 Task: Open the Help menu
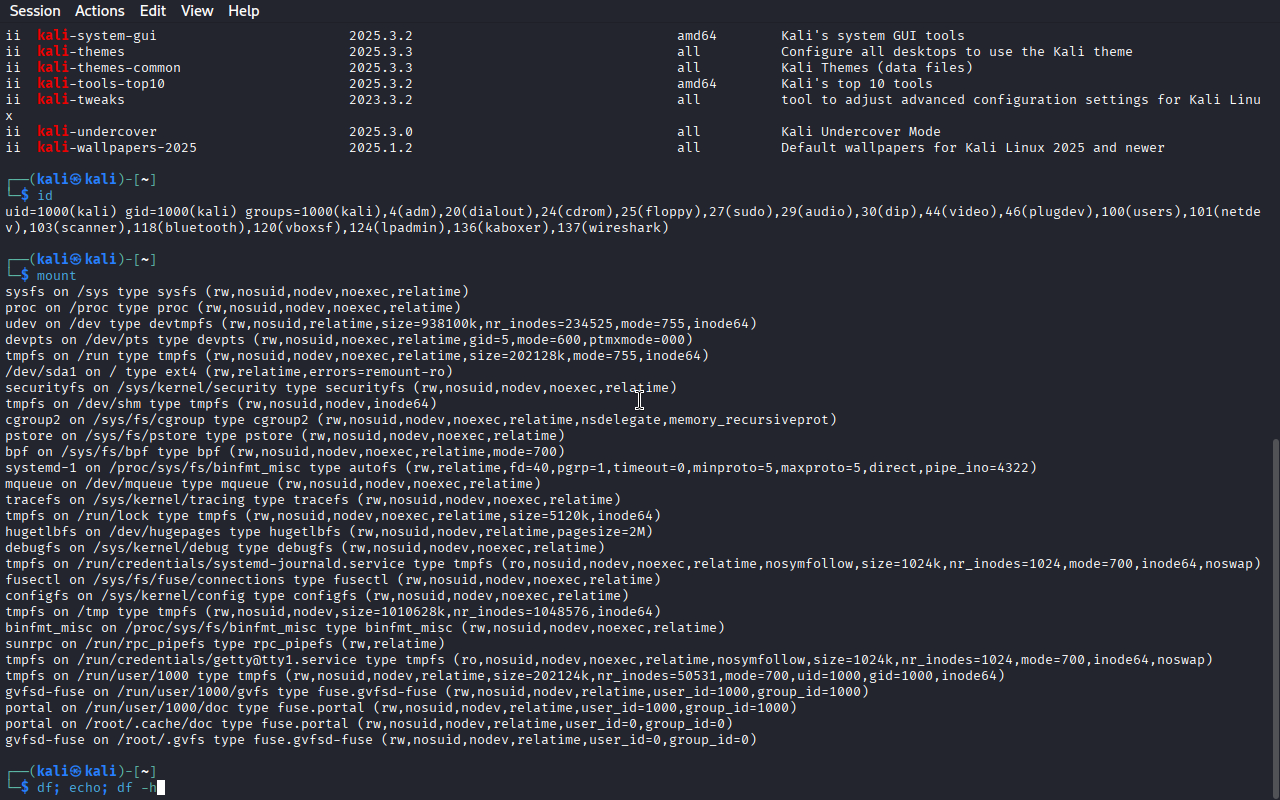243,11
